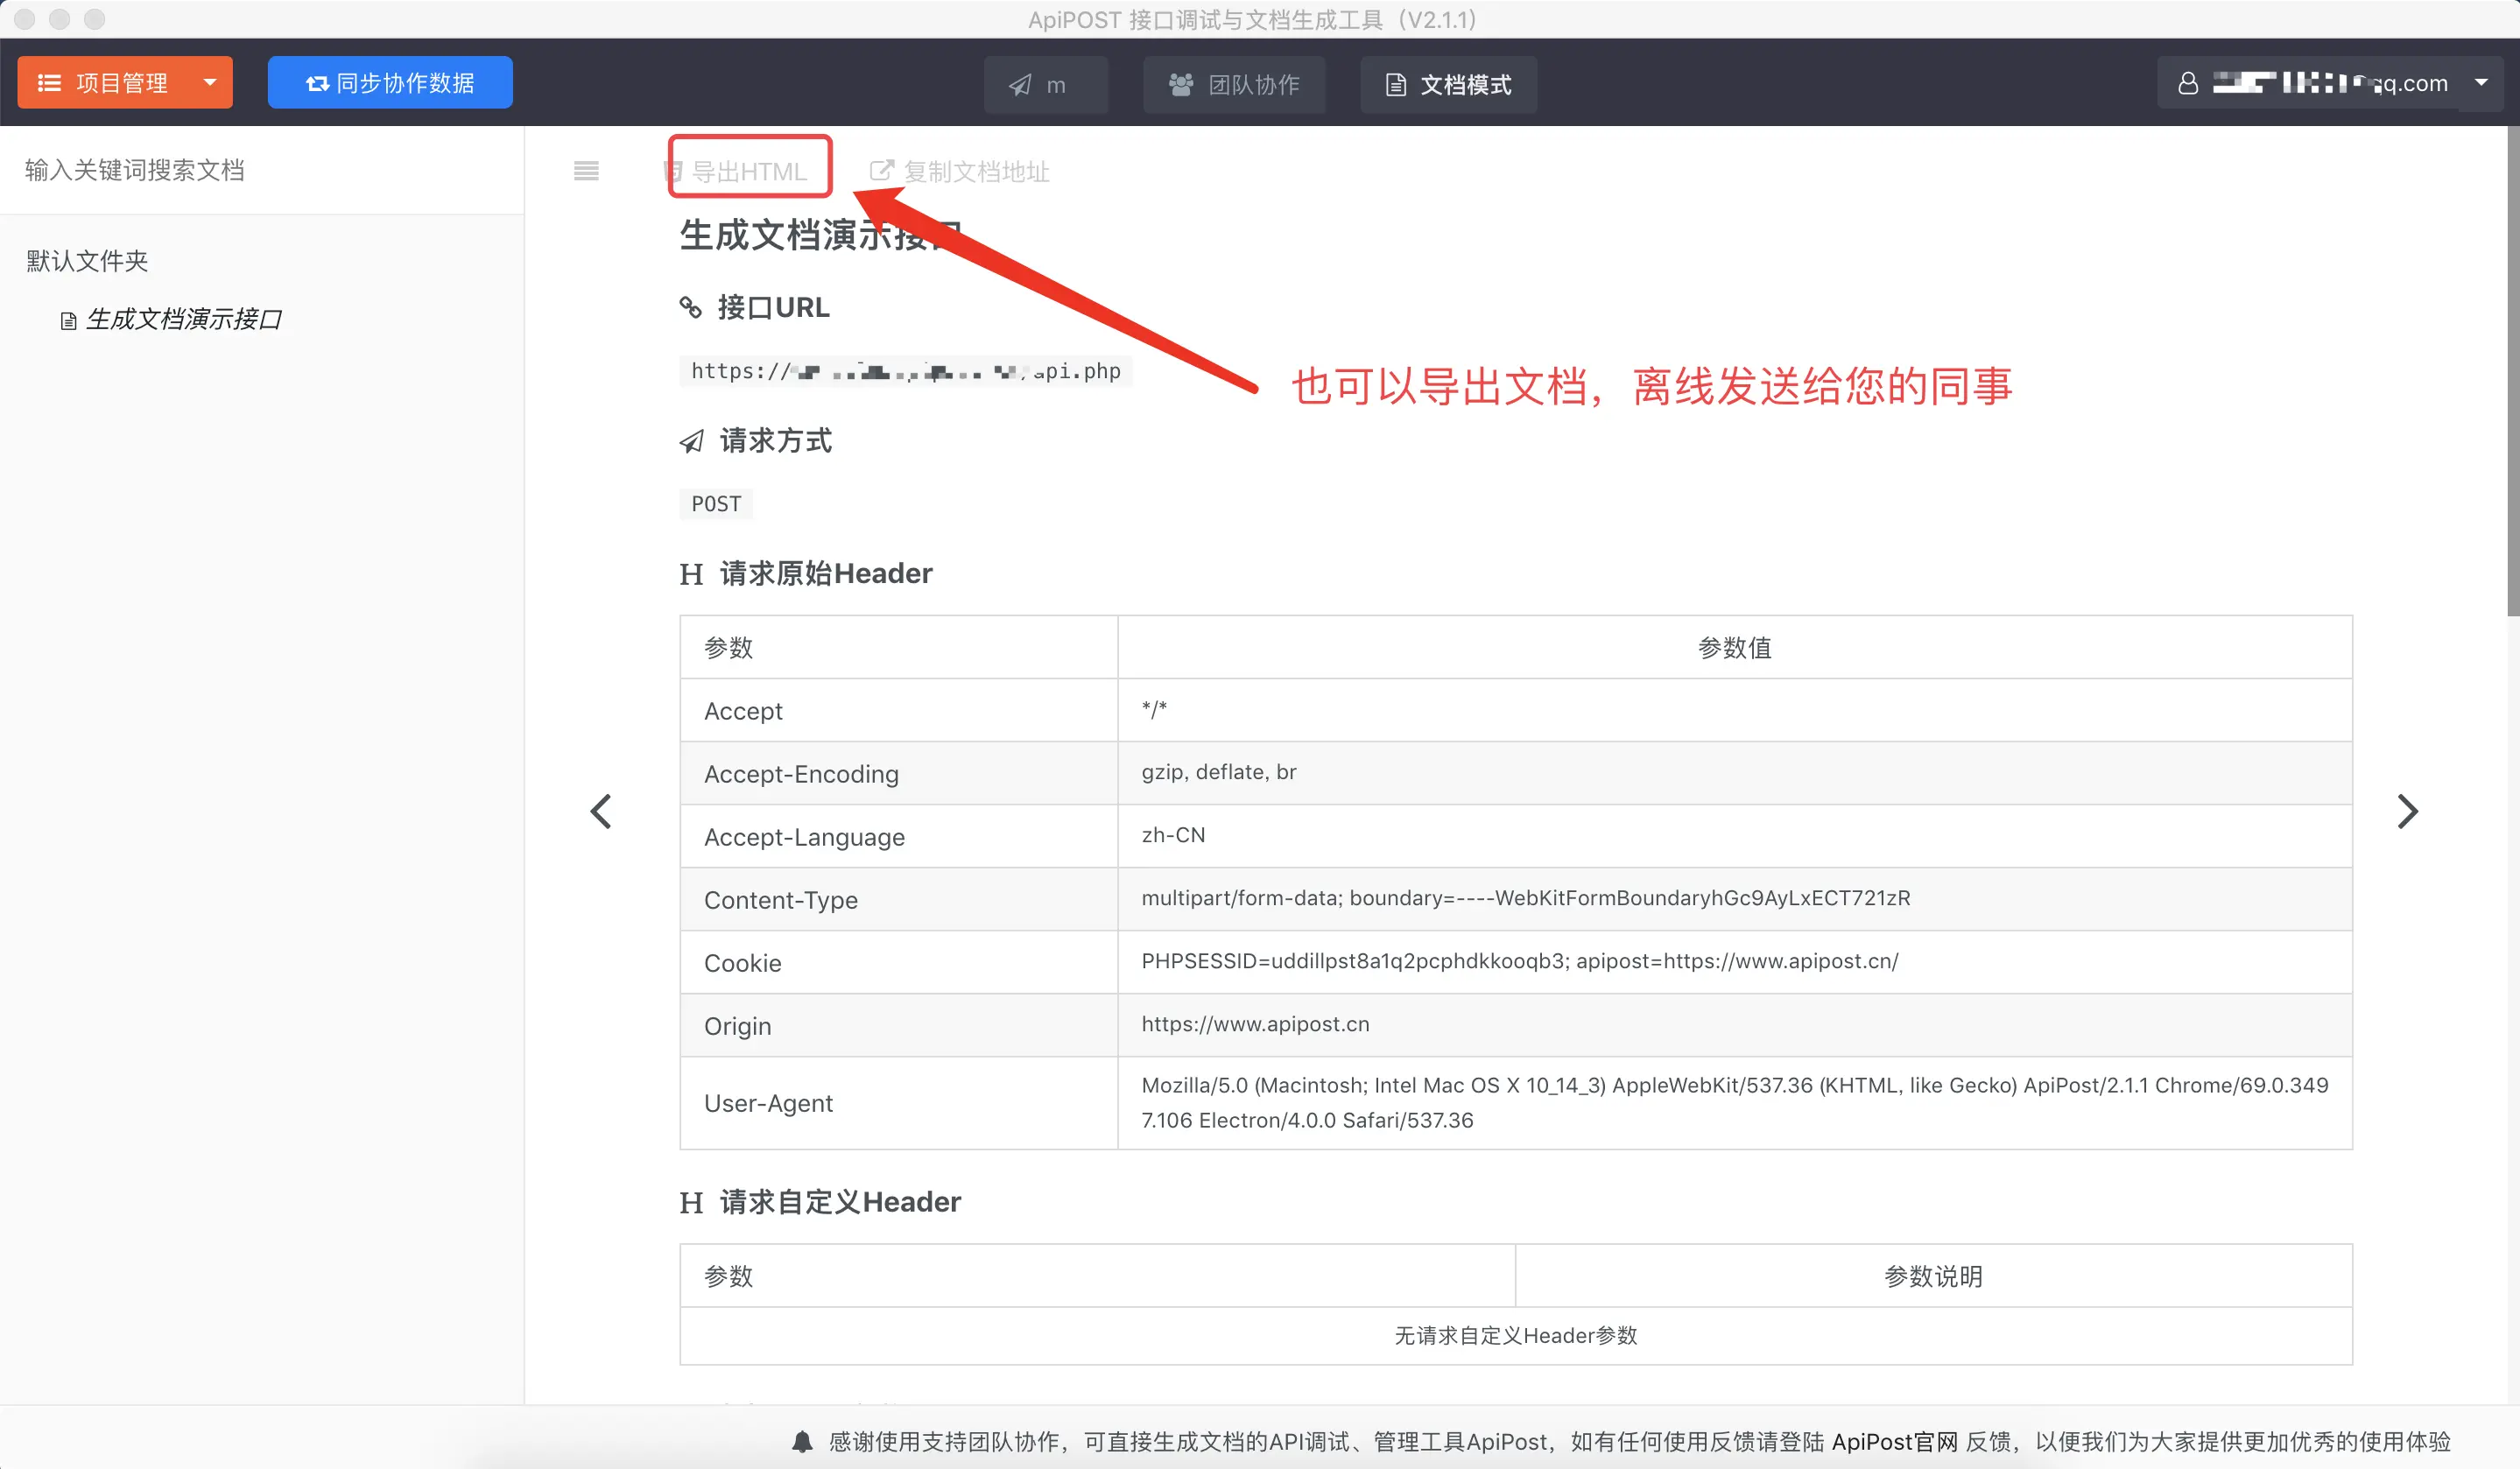Go to previous document with left chevron
This screenshot has height=1469, width=2520.
pos(601,811)
